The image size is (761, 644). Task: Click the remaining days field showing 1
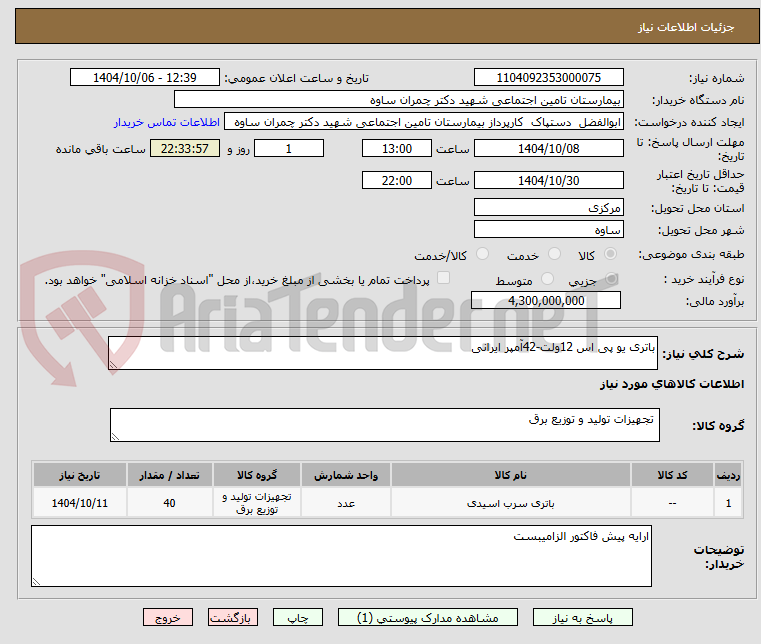click(289, 148)
